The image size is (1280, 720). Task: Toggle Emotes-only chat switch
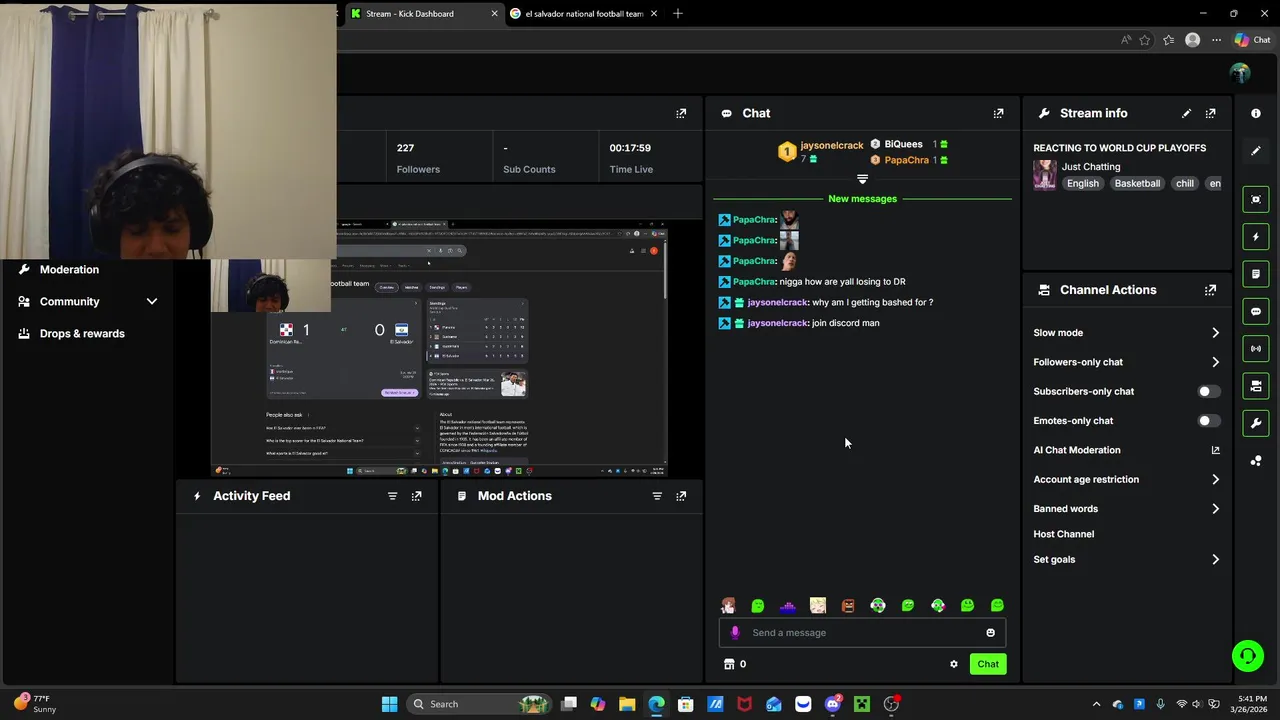point(1209,421)
